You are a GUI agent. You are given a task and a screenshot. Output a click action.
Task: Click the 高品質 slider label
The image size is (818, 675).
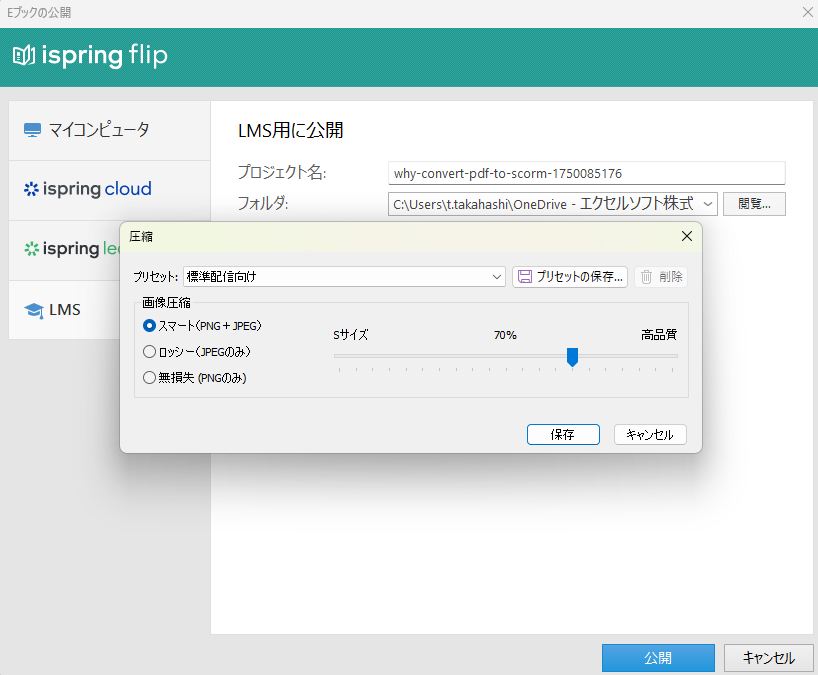tap(659, 335)
